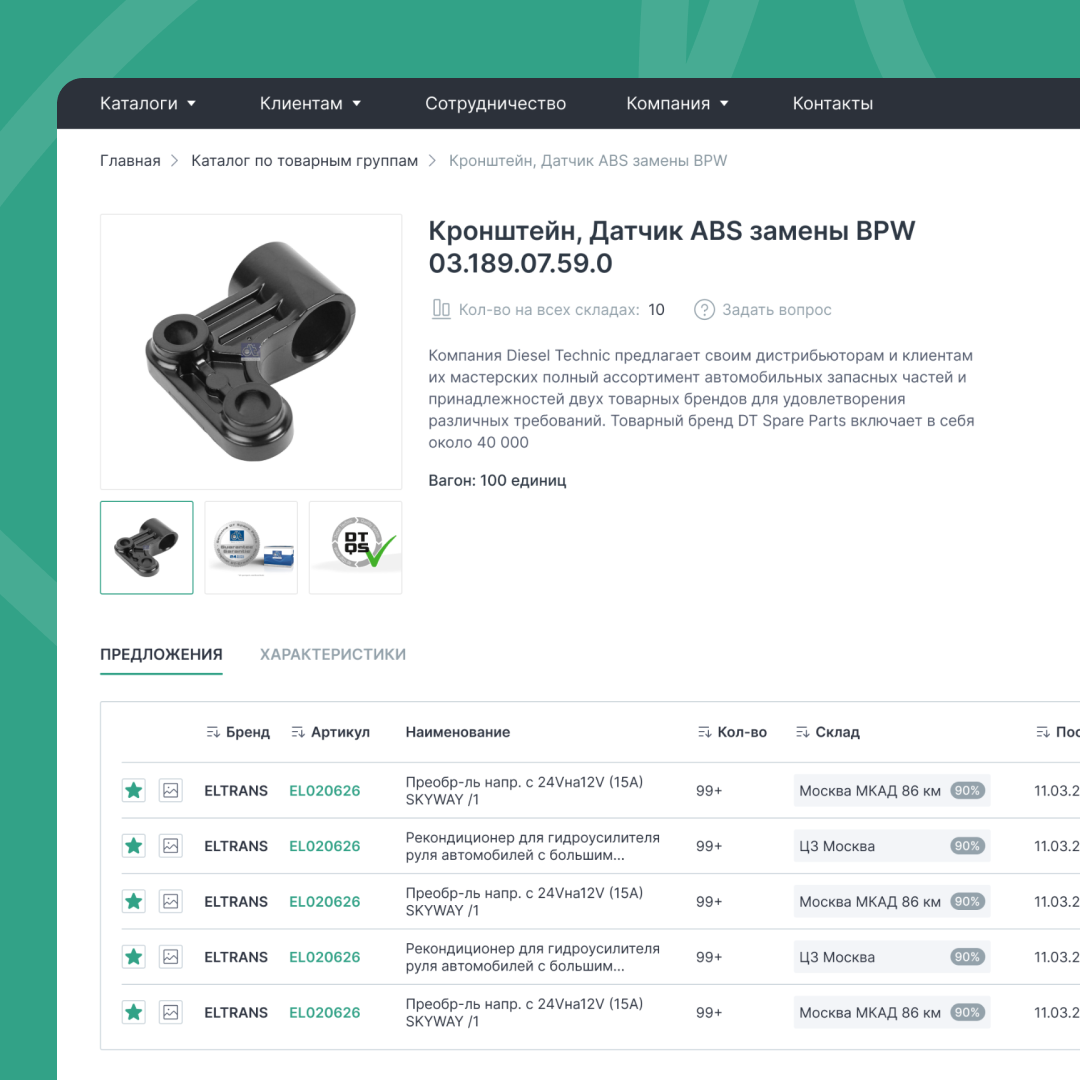
Task: Click Рекондиционер name in second row
Action: (x=532, y=846)
